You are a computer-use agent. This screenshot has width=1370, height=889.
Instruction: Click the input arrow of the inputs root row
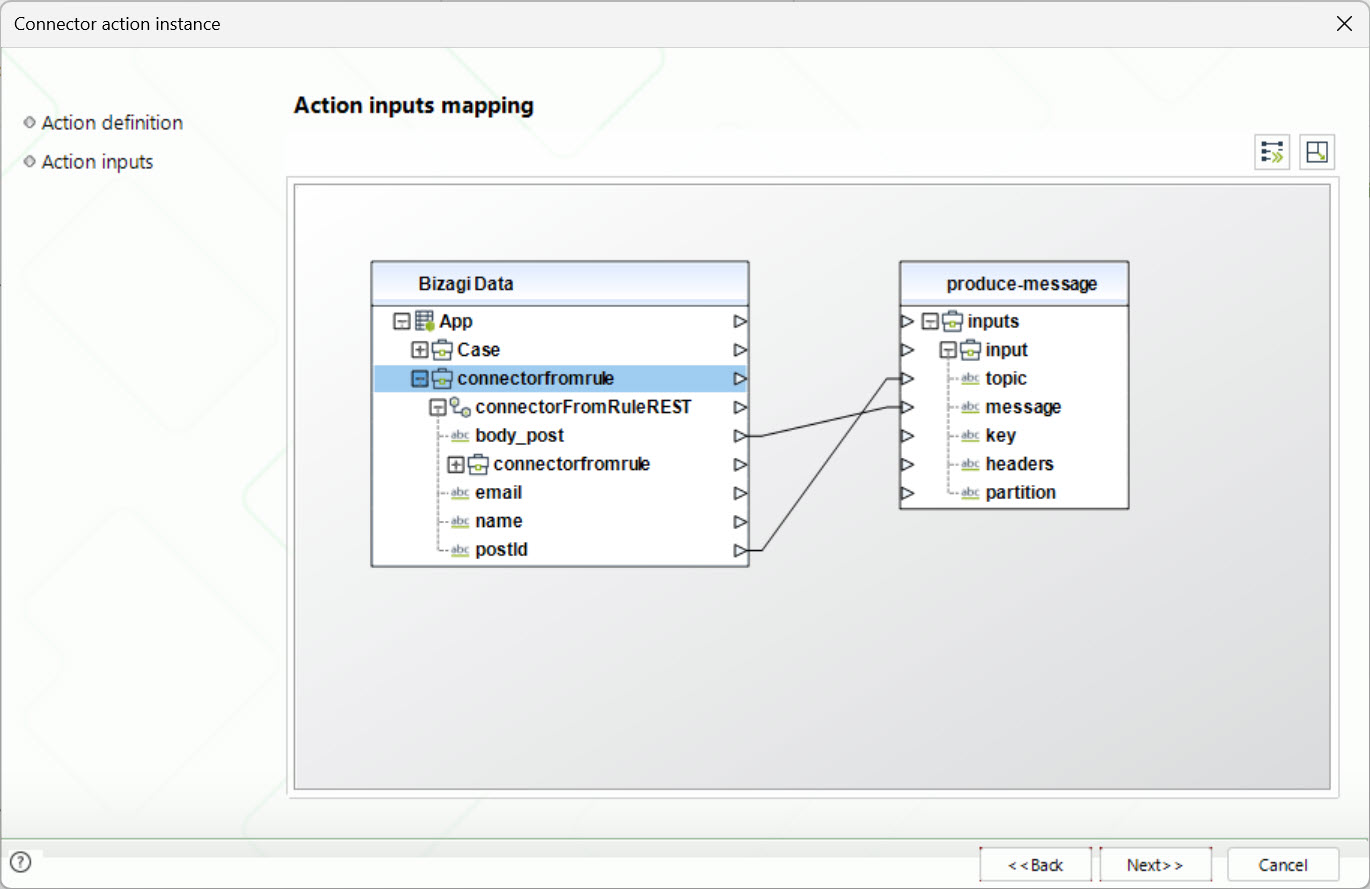point(908,321)
